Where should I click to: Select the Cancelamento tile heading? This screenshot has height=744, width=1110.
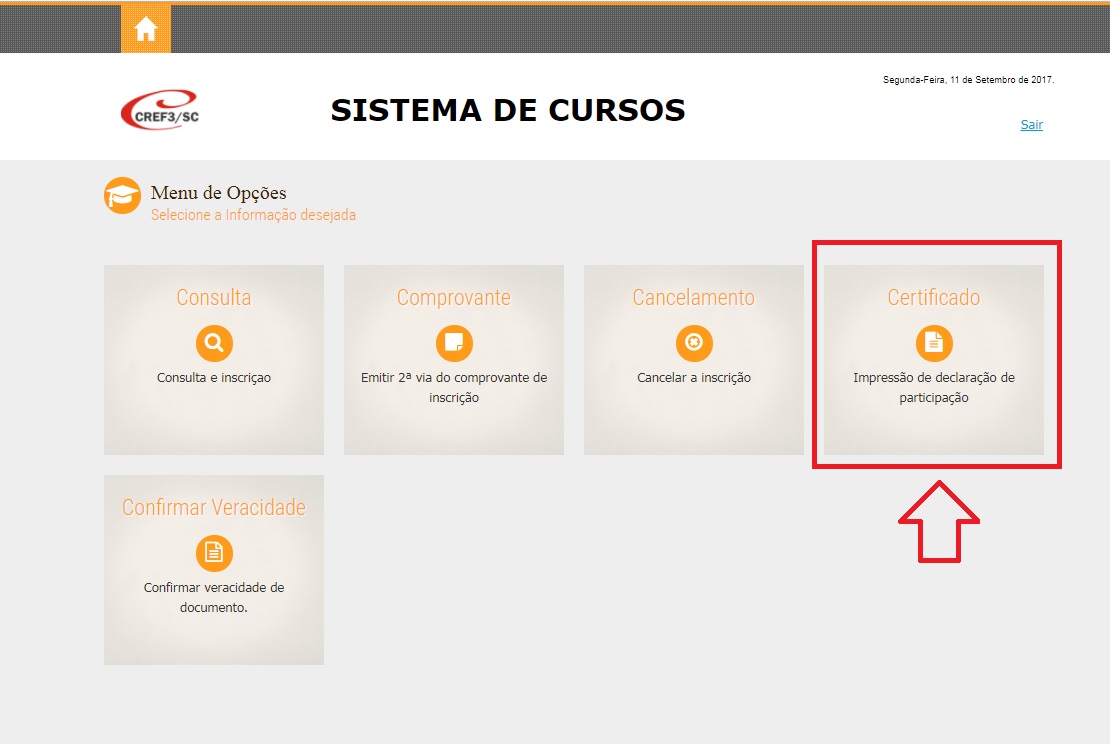tap(694, 298)
